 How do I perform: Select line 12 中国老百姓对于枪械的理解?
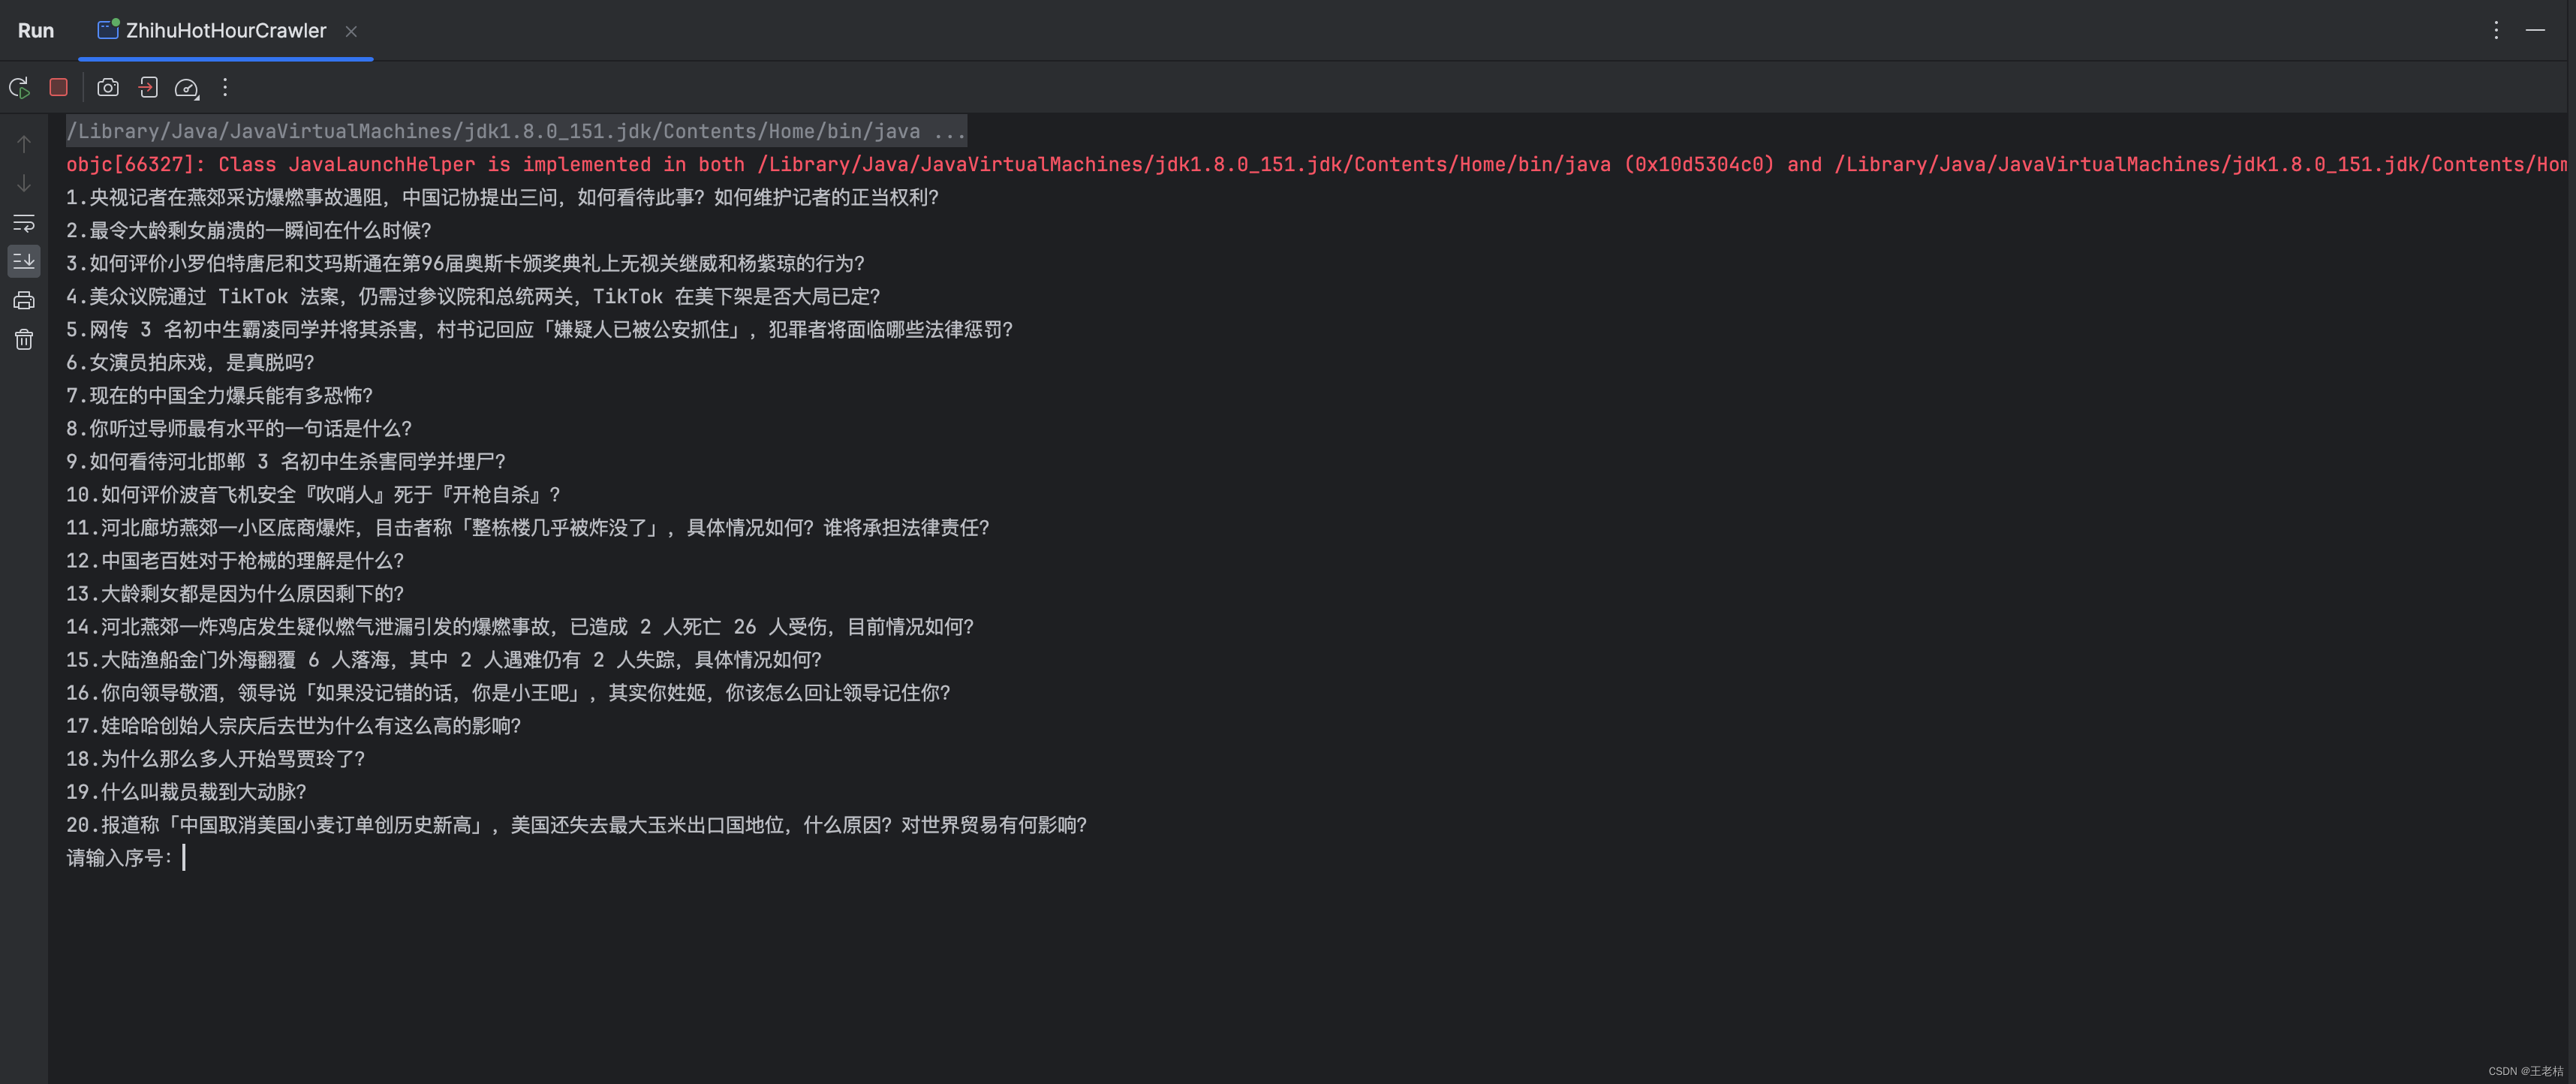pyautogui.click(x=235, y=560)
